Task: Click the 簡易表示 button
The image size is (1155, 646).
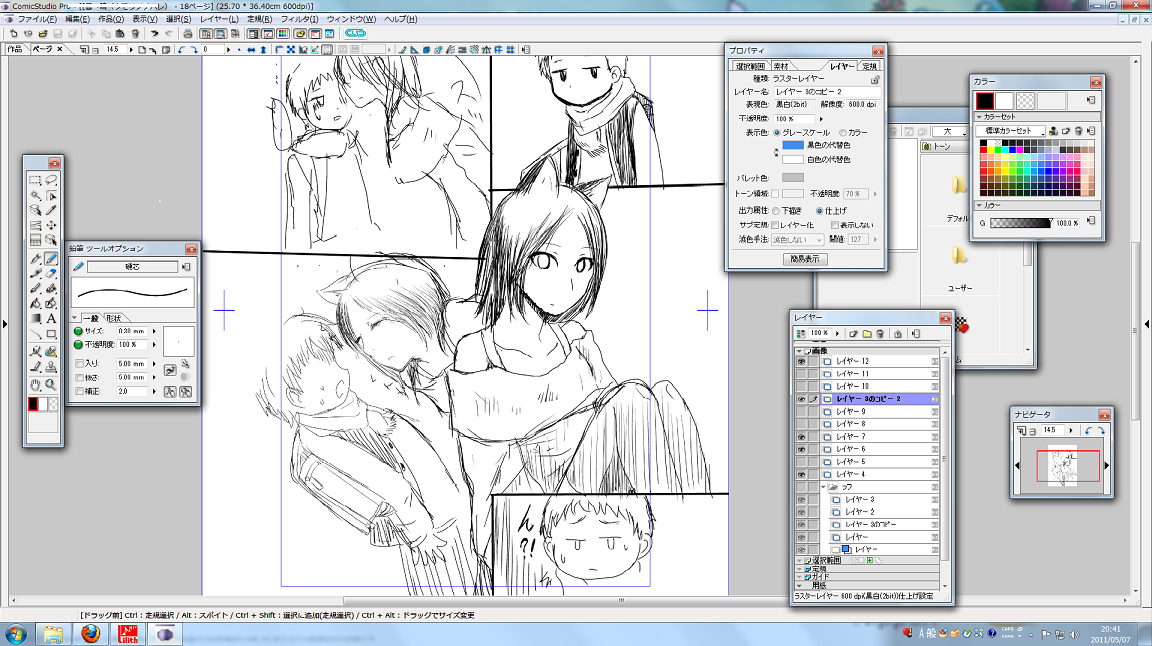Action: coord(805,259)
